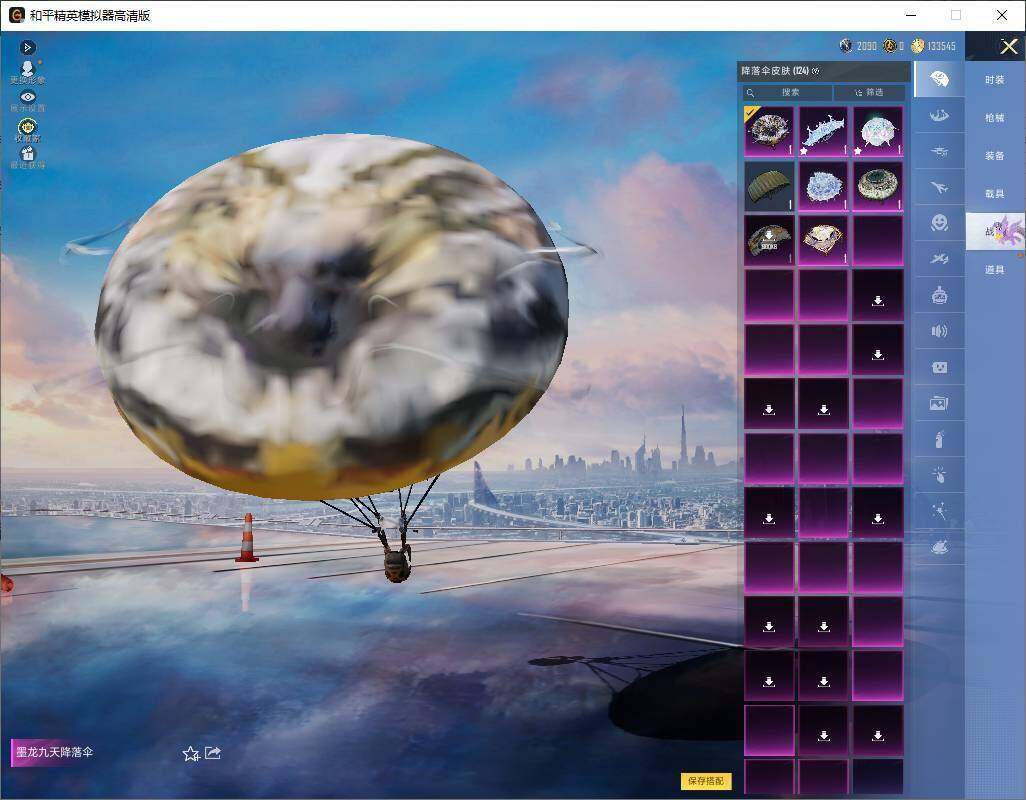
Task: Collapse the left menu with the arrow icon
Action: [x=27, y=47]
